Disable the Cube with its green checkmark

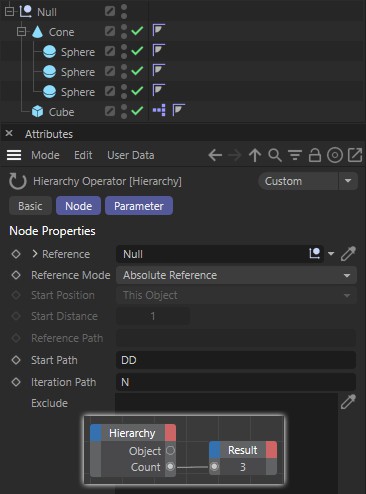coord(137,111)
